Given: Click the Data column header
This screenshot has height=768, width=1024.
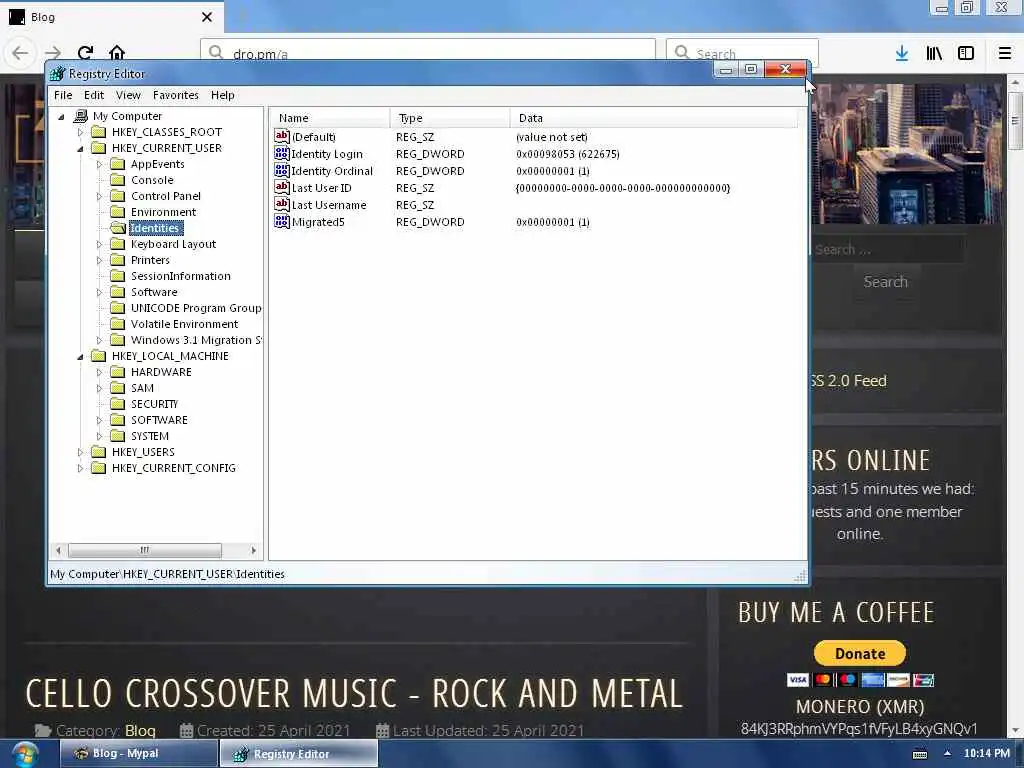Looking at the screenshot, I should pos(654,118).
